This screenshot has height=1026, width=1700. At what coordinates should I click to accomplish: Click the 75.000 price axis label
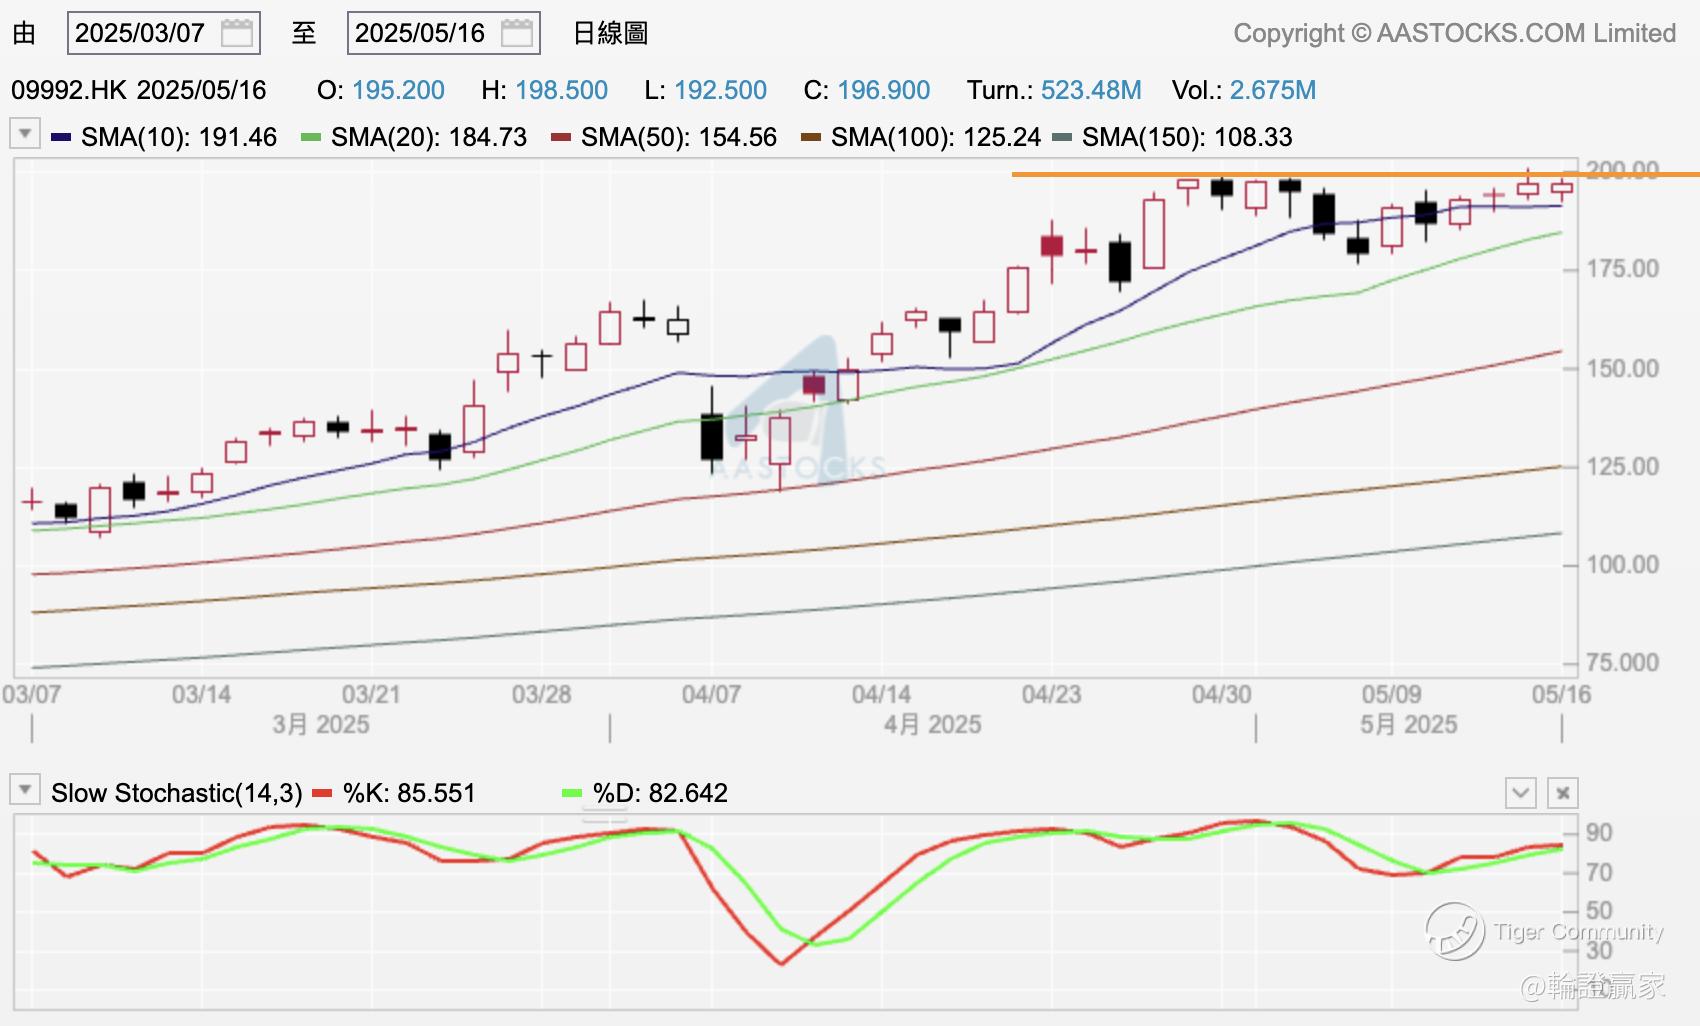(1623, 663)
